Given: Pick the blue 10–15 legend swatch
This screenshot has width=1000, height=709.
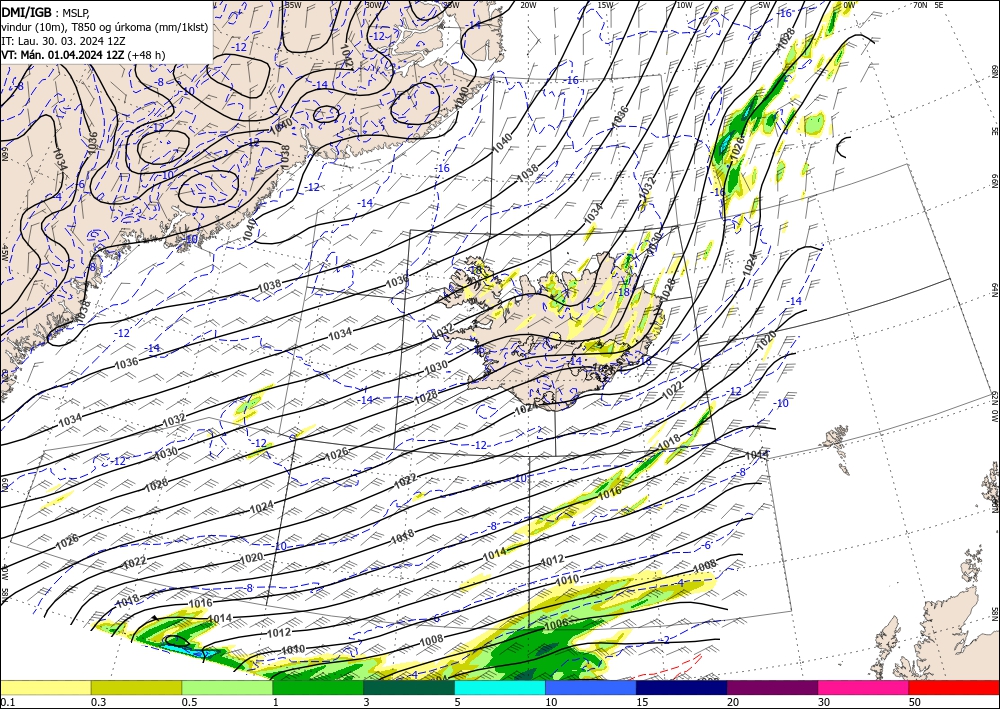Looking at the screenshot, I should (x=591, y=687).
